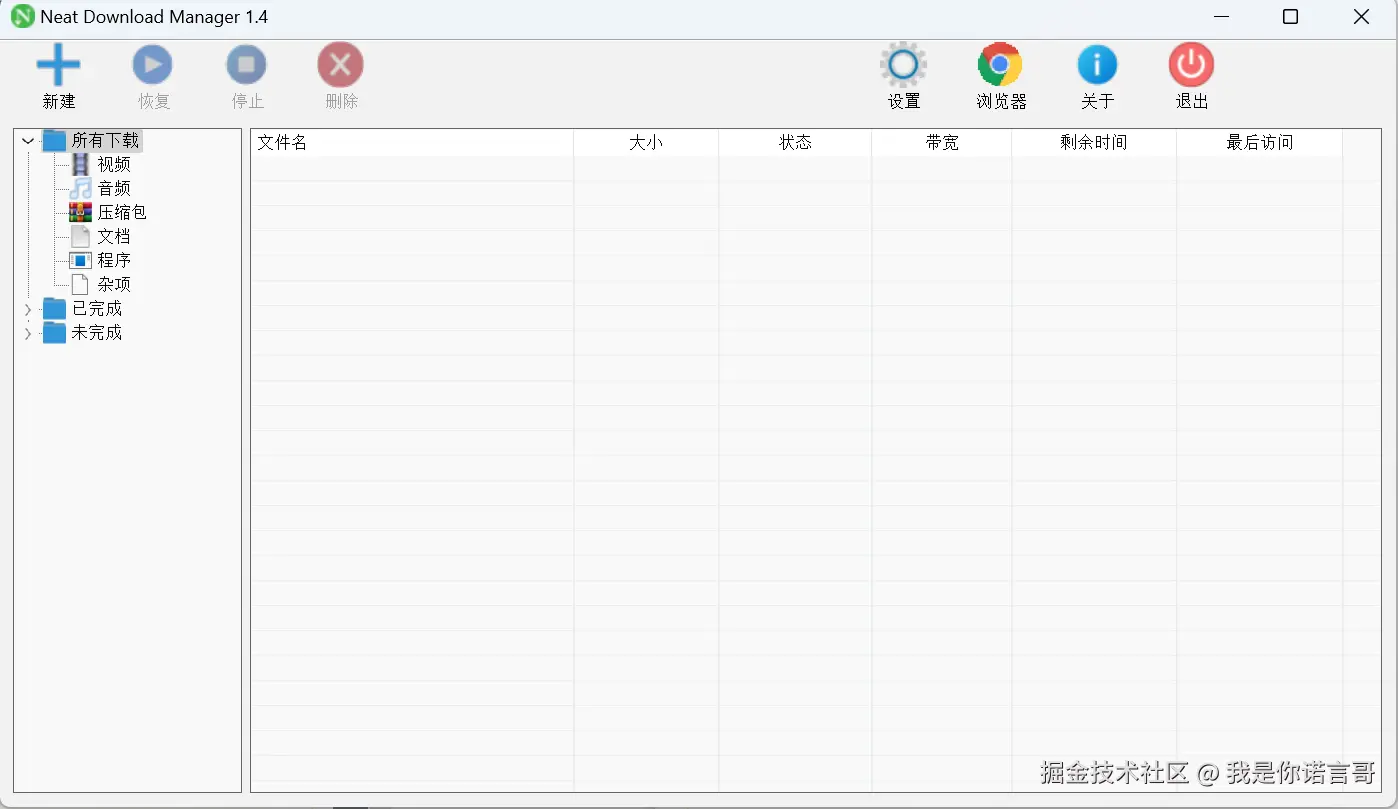Sort by 带宽 column header
This screenshot has width=1398, height=809.
click(x=942, y=142)
